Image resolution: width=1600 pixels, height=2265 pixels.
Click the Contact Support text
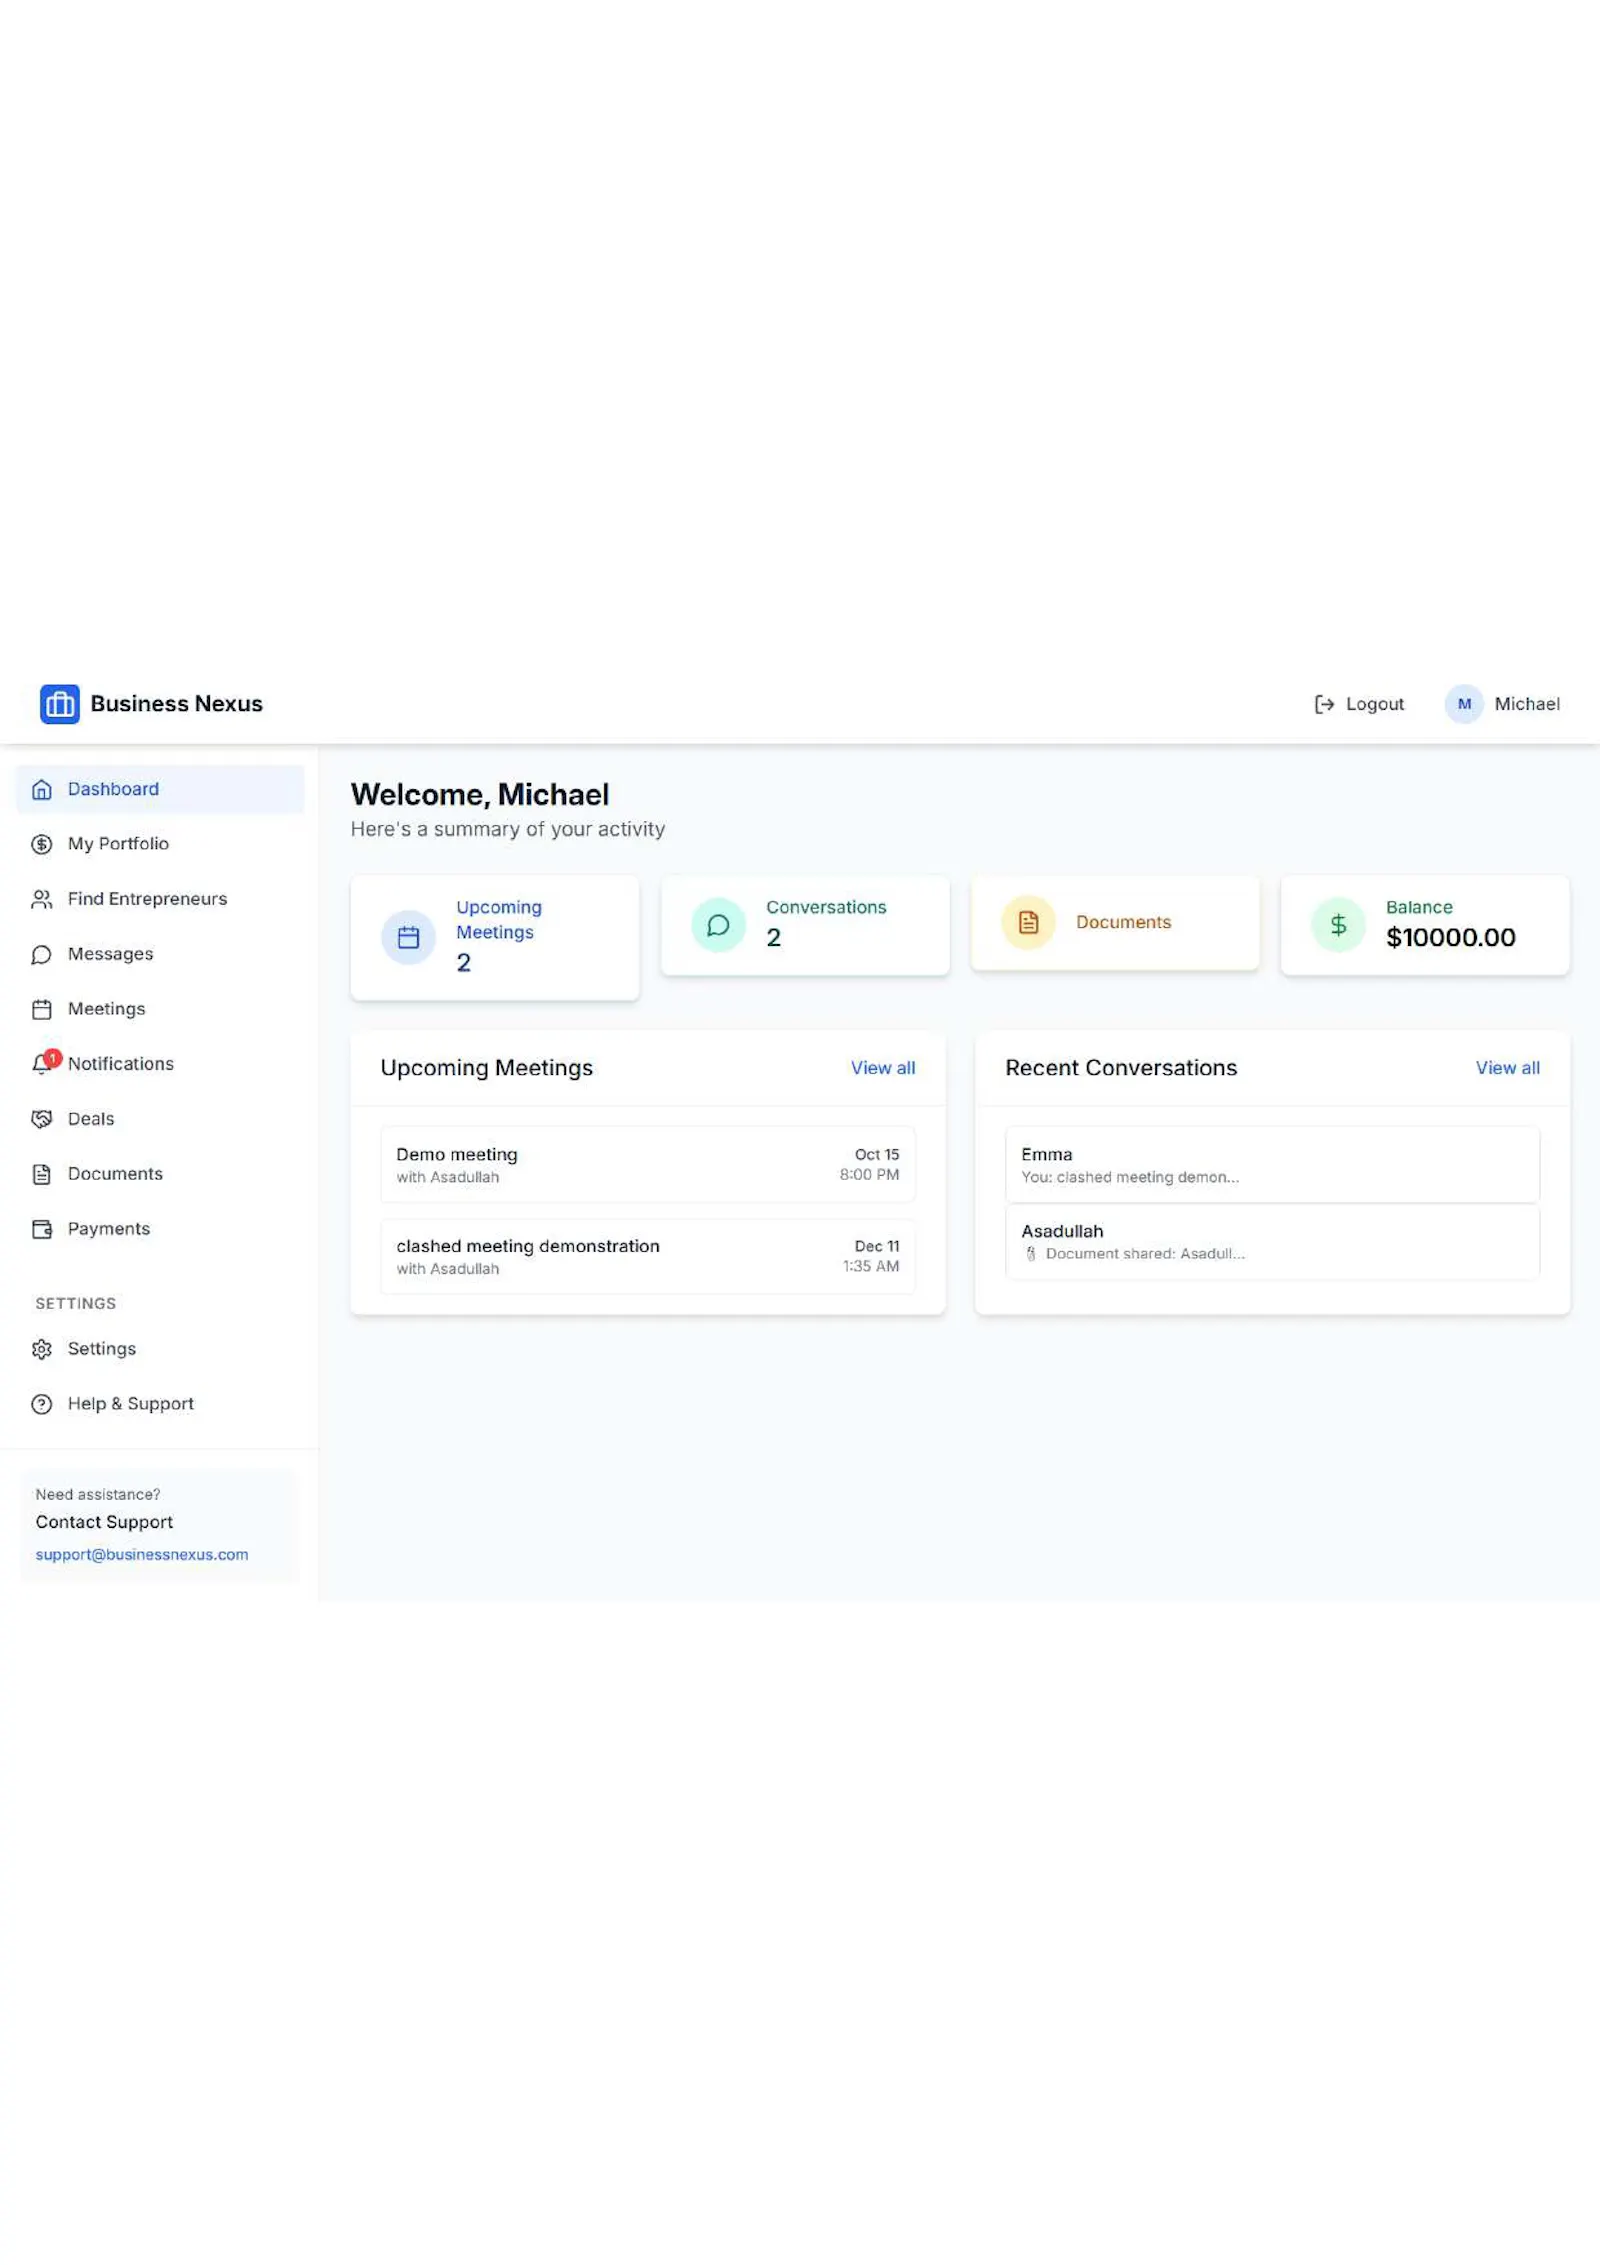104,1522
